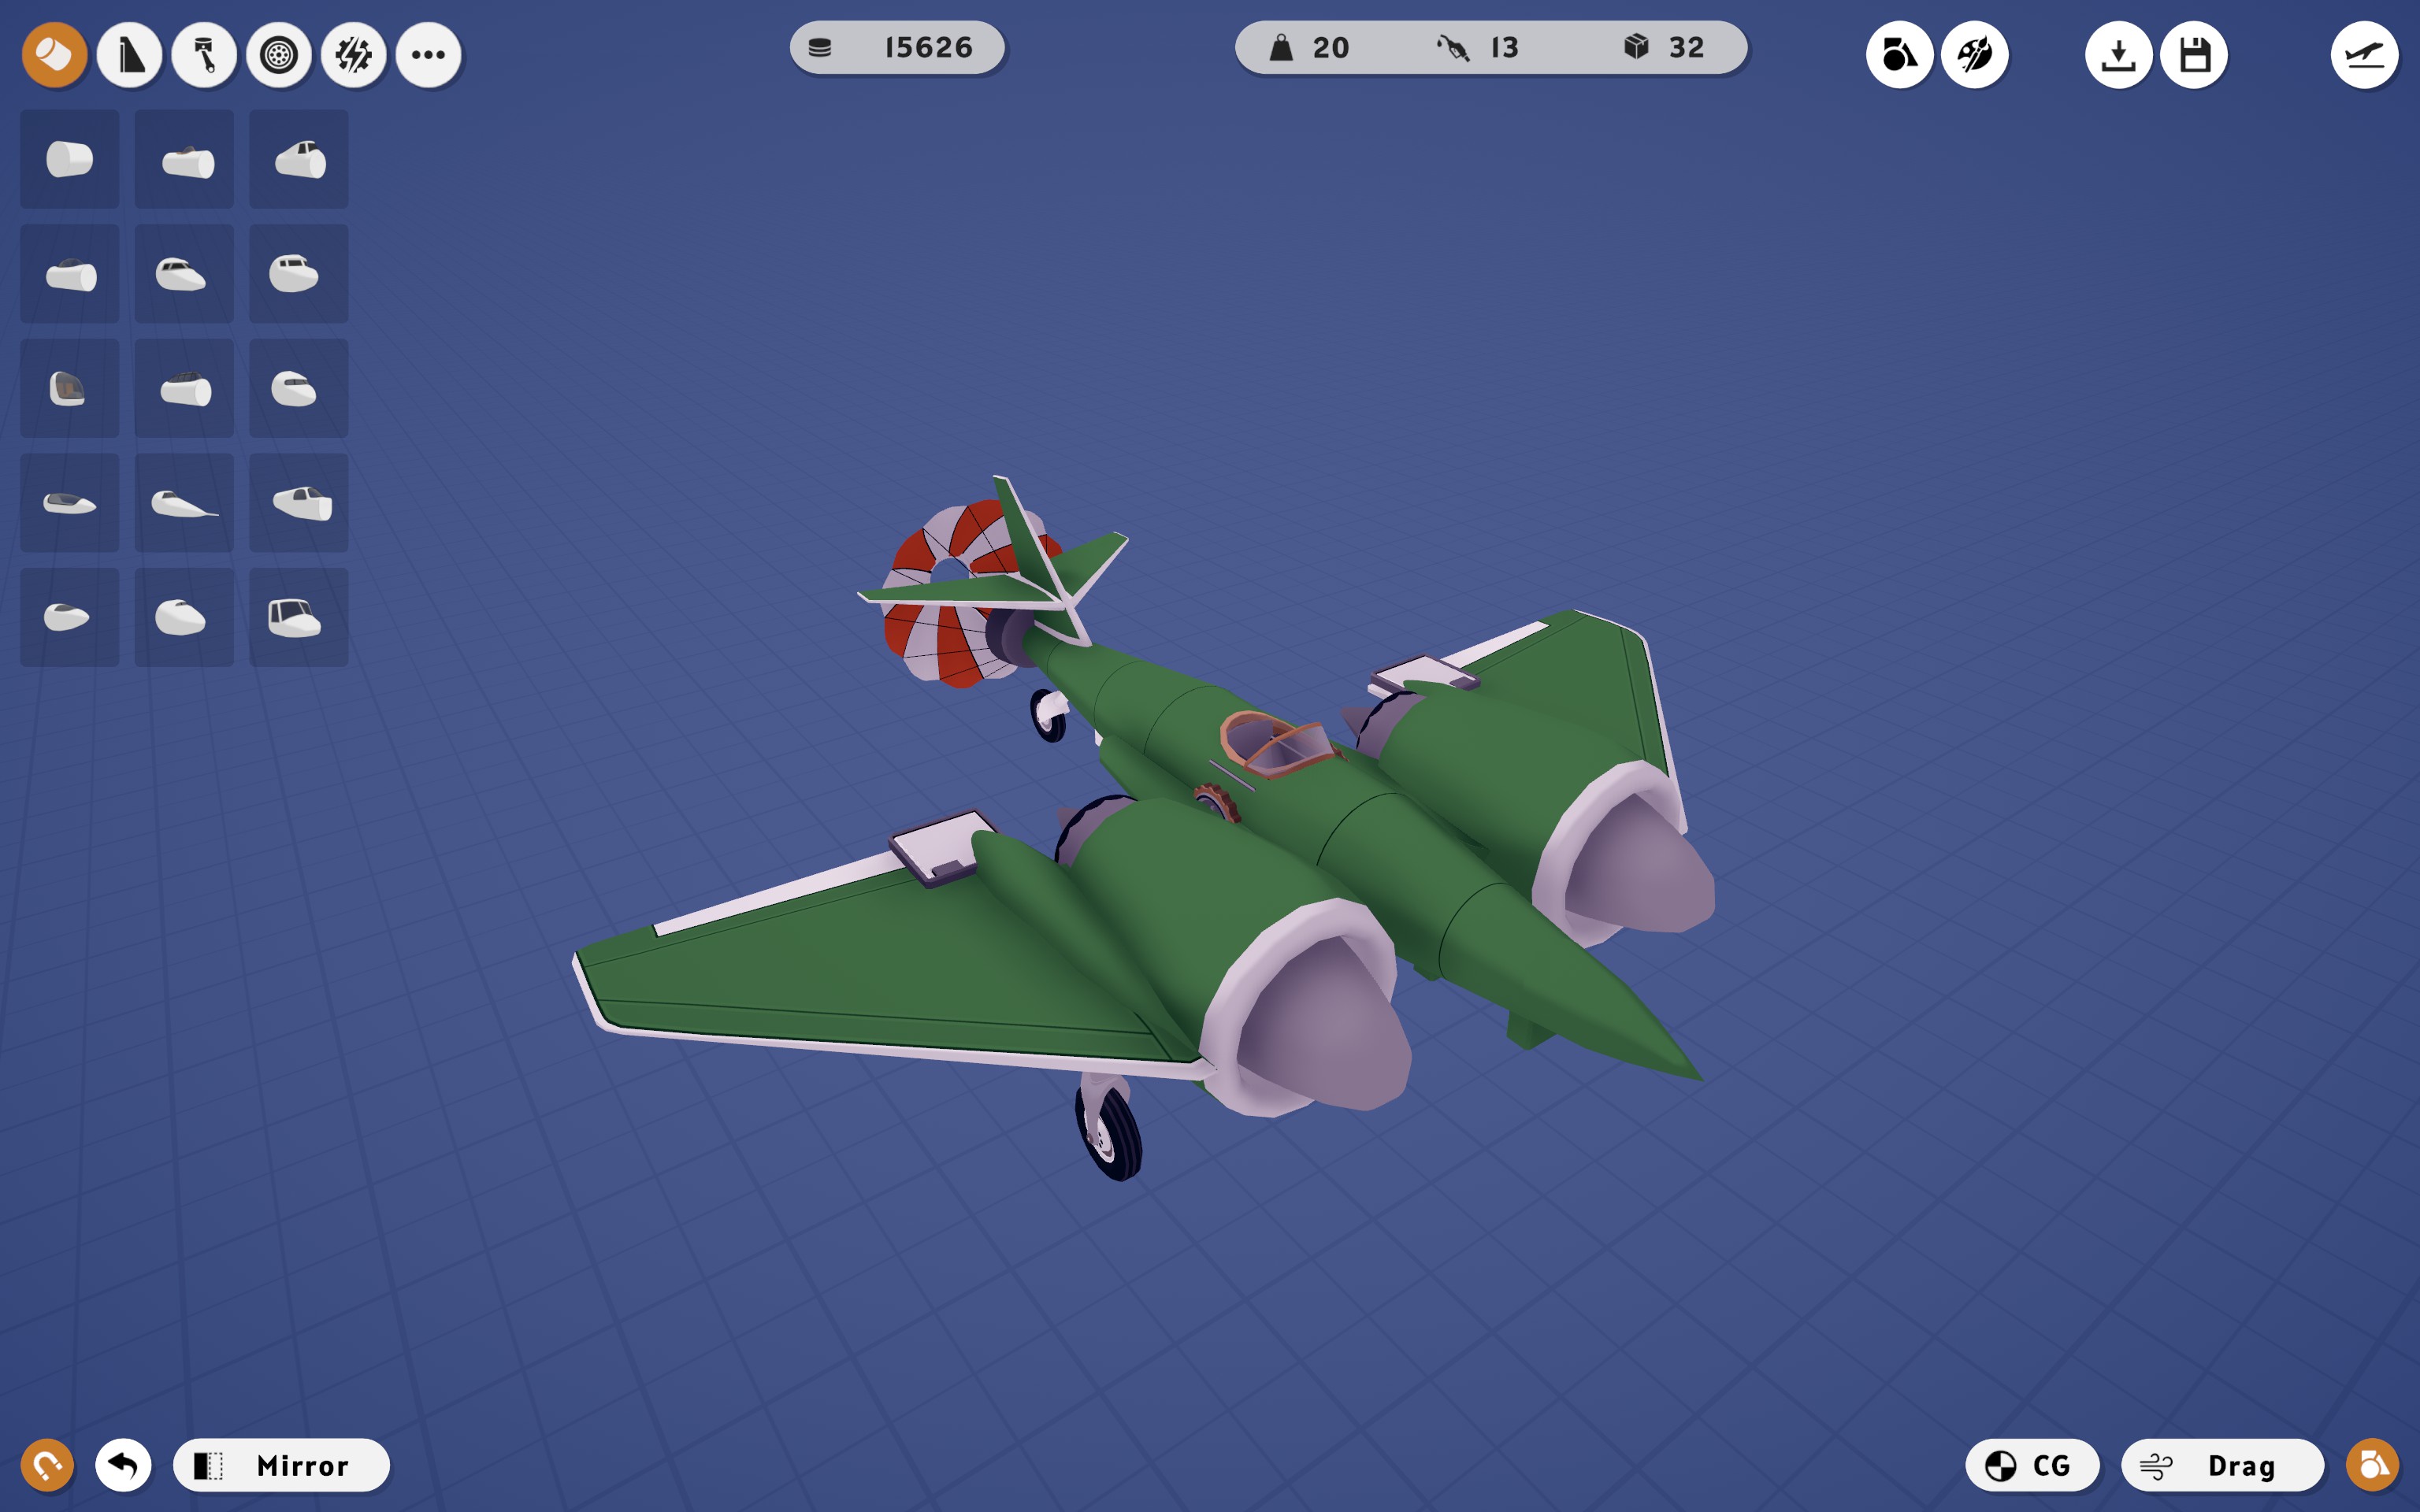This screenshot has height=1512, width=2420.
Task: Click the crossed-out propeller icon
Action: coord(1974,55)
